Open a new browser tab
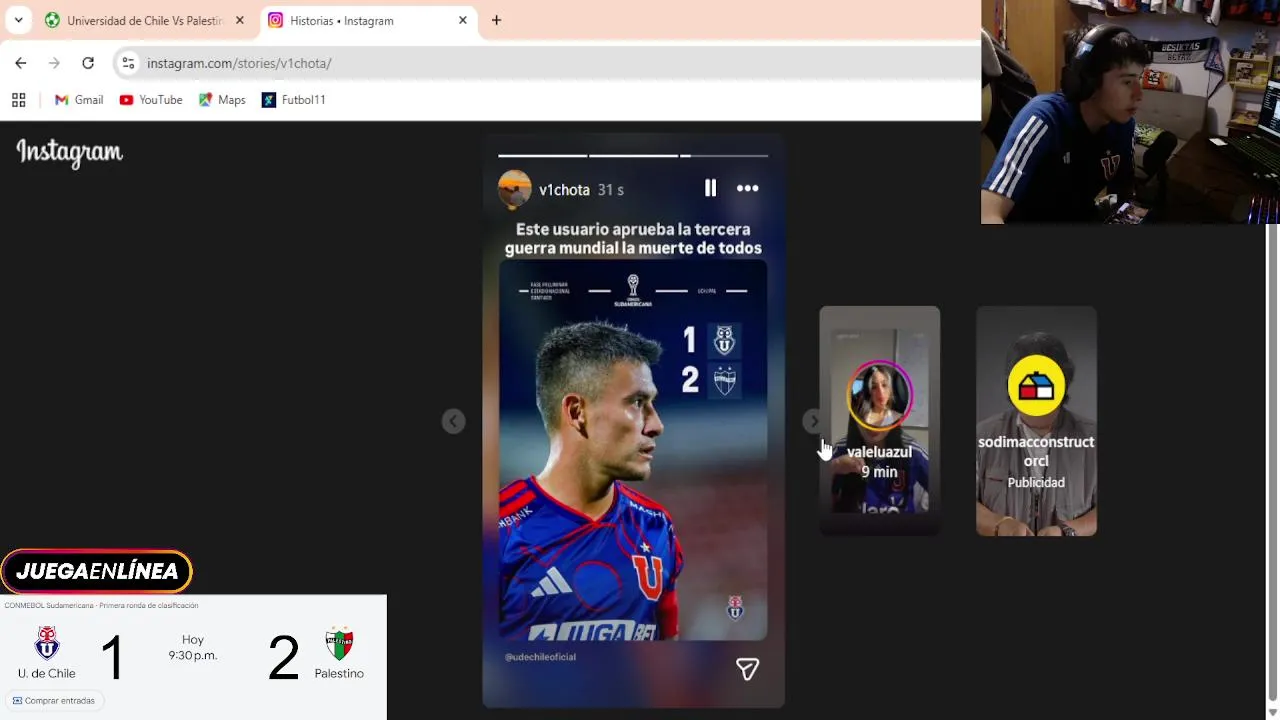This screenshot has width=1280, height=720. 496,20
